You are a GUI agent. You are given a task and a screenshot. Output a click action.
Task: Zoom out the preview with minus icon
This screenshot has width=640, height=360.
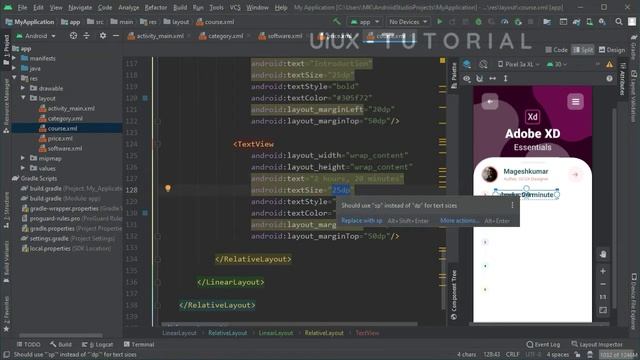603,284
